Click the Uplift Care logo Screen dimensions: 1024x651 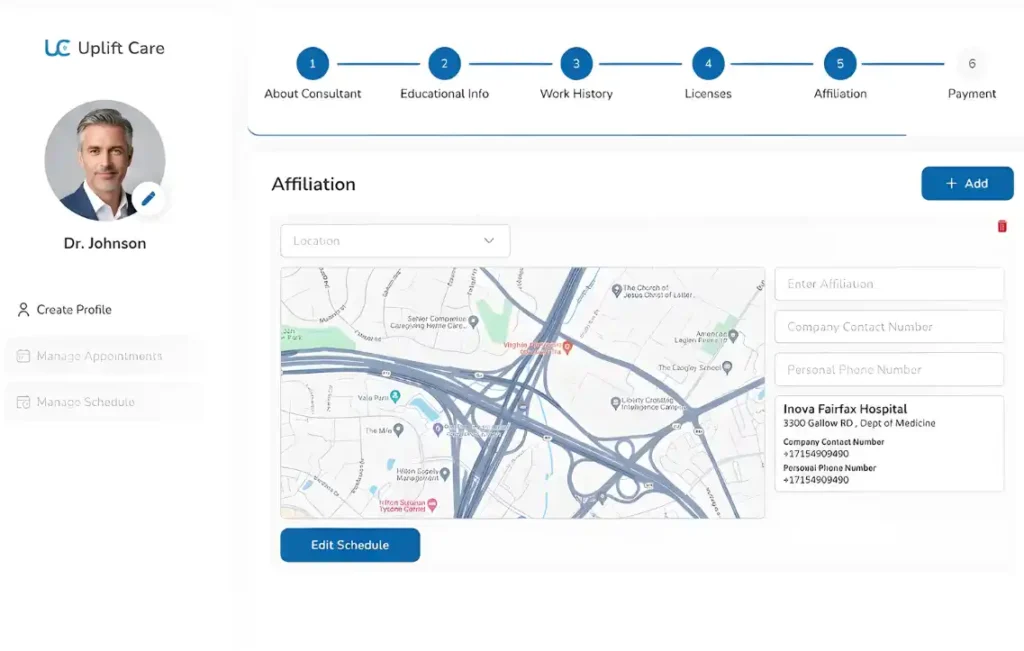click(104, 48)
